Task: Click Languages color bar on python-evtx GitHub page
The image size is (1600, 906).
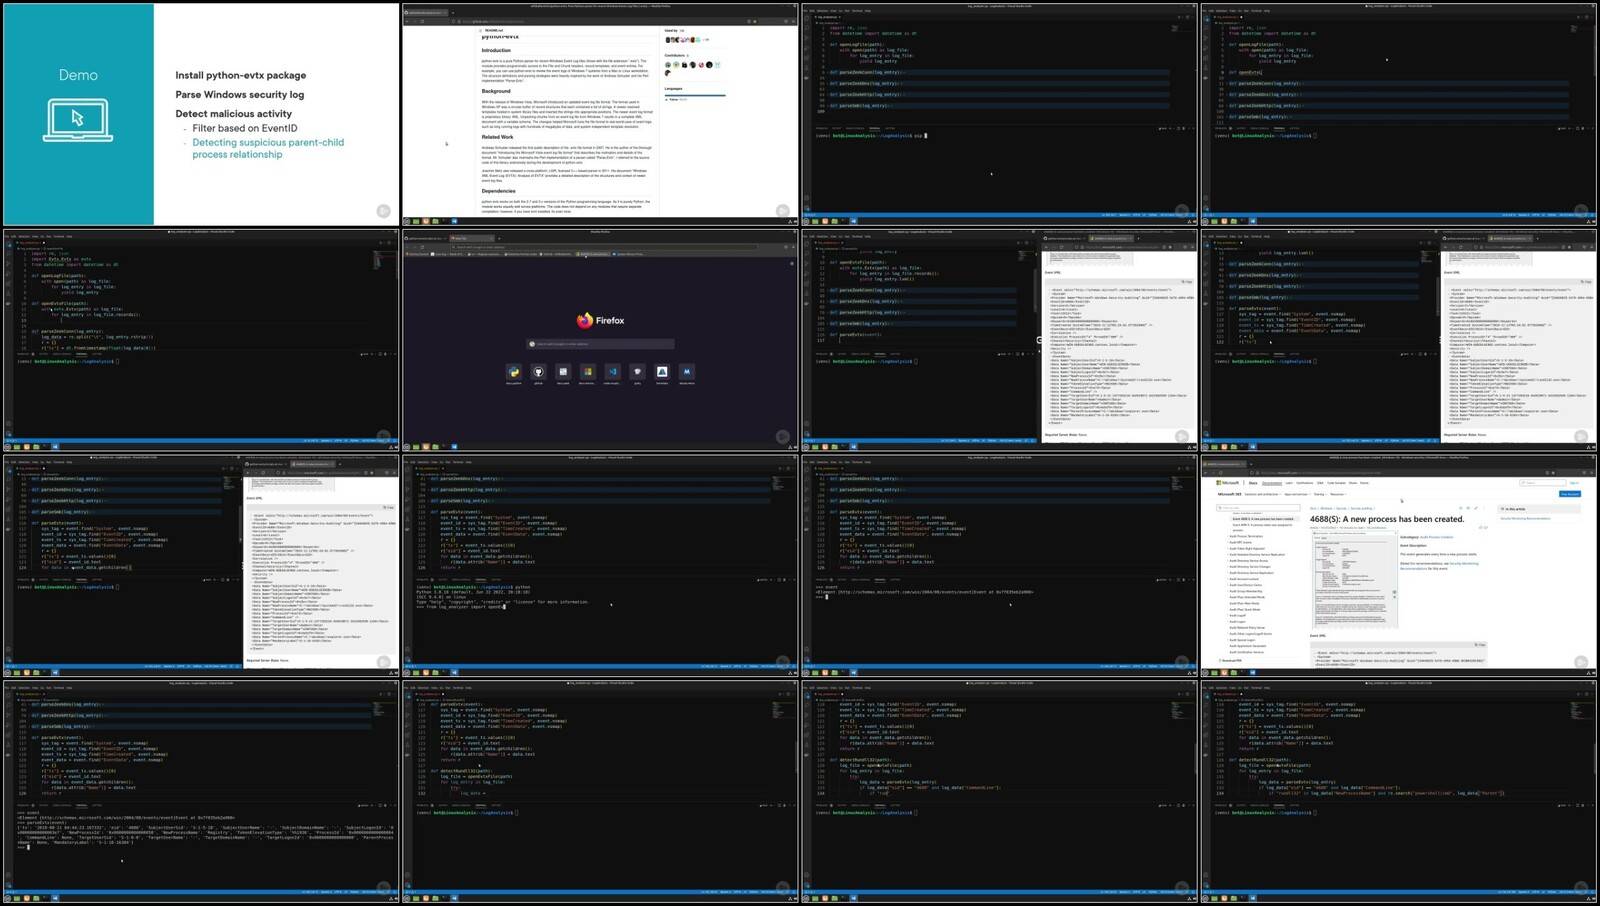Action: 695,95
